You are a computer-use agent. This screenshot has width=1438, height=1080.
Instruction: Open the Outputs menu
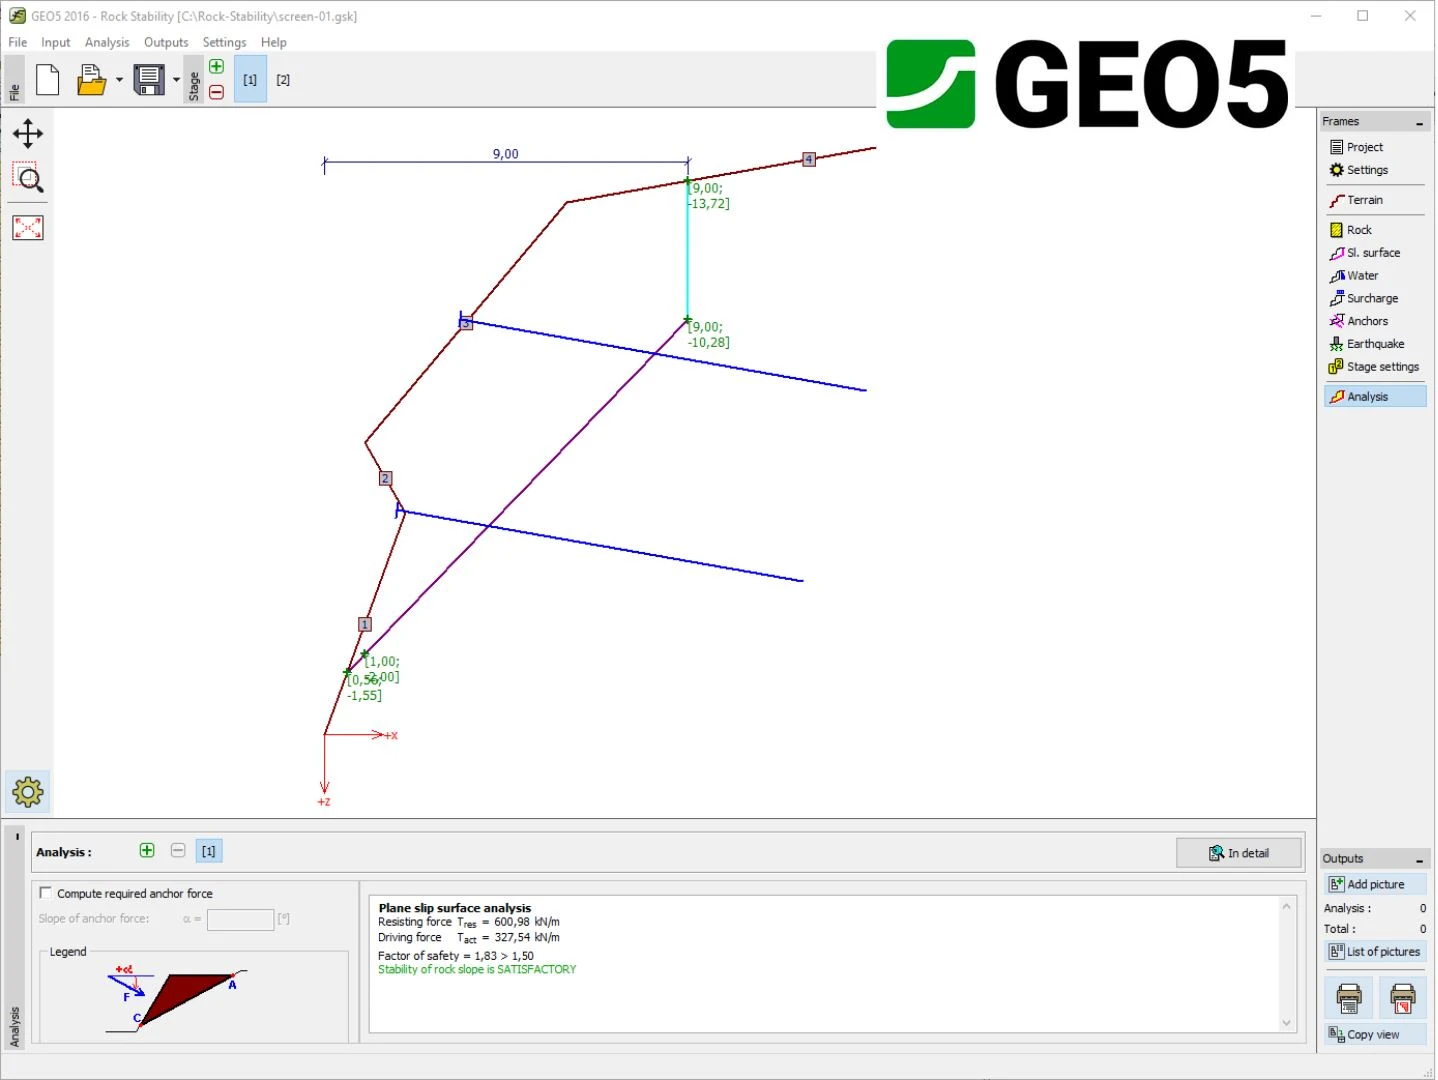coord(166,42)
